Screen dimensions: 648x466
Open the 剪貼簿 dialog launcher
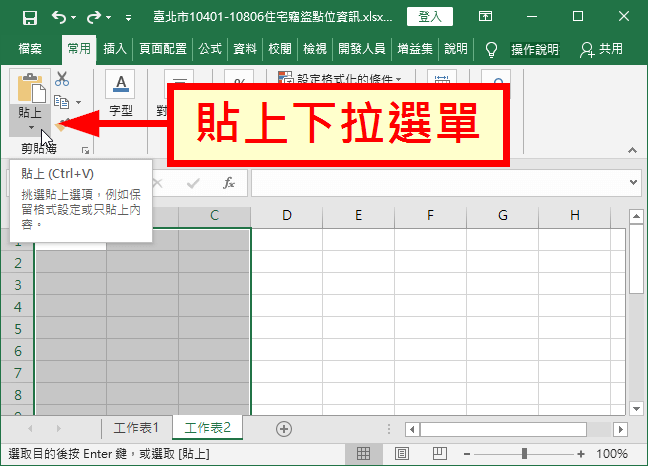pos(85,150)
